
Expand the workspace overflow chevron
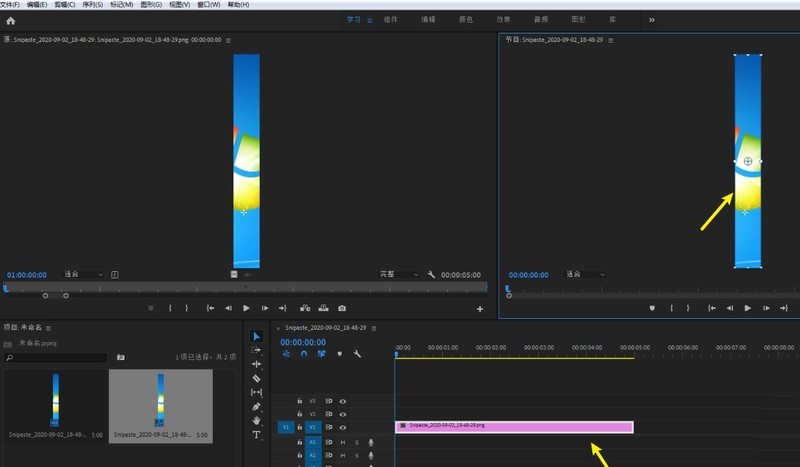(x=652, y=20)
